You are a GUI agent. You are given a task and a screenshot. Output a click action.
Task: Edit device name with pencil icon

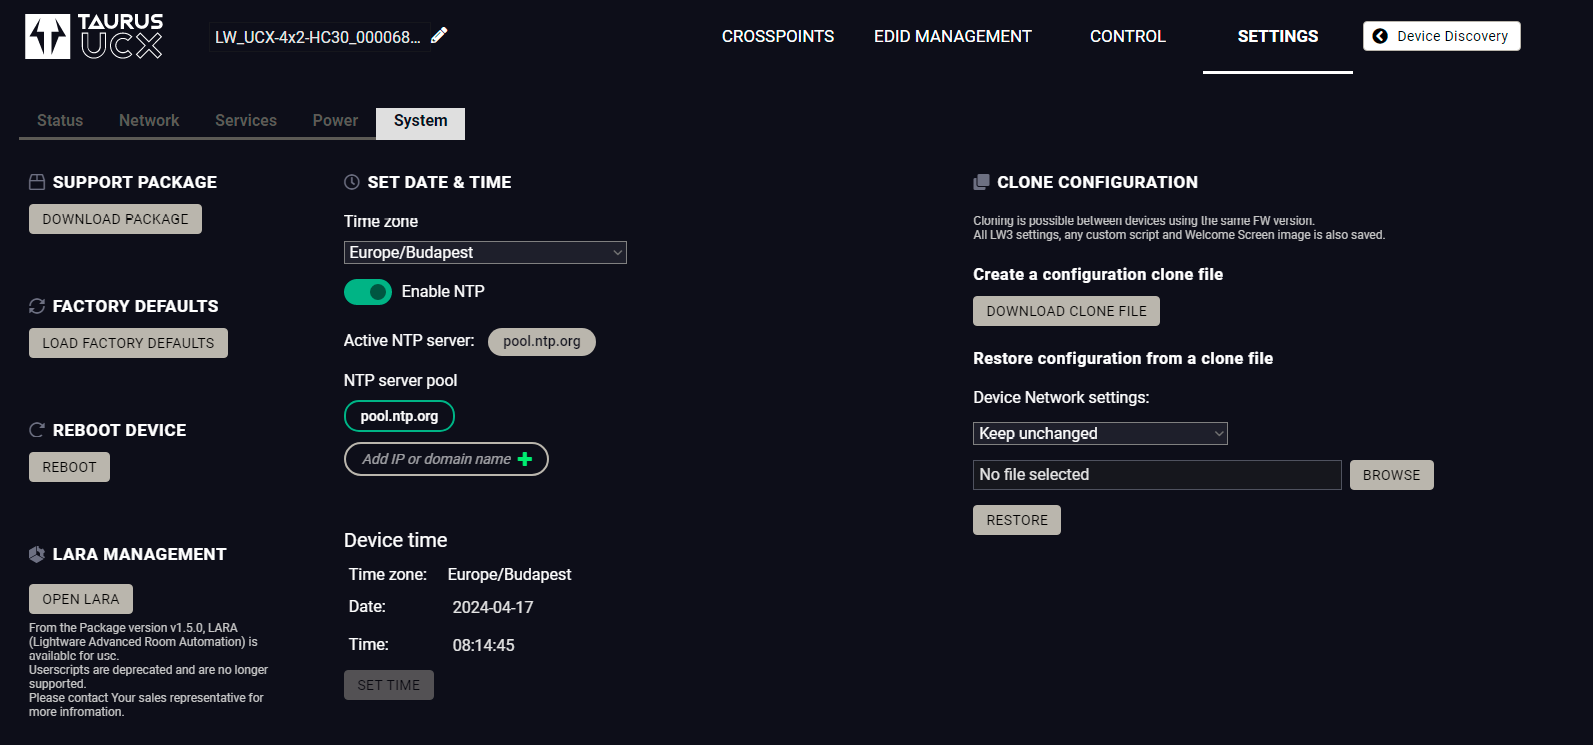(439, 36)
